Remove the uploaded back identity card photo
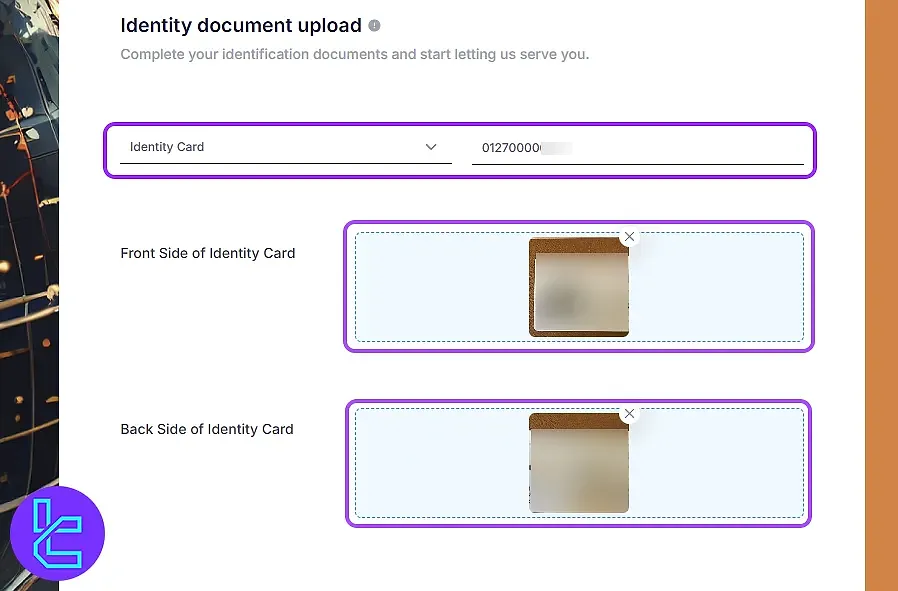Screen dimensions: 898x591 (x=630, y=413)
